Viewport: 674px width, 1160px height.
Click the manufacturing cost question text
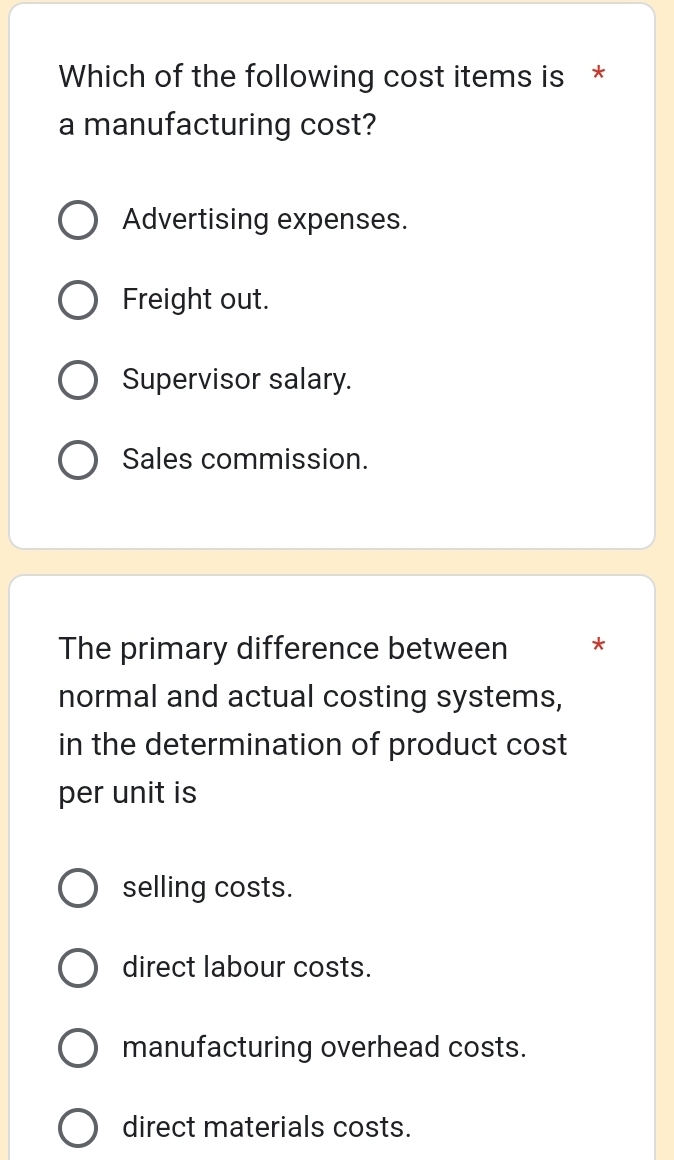click(x=311, y=101)
